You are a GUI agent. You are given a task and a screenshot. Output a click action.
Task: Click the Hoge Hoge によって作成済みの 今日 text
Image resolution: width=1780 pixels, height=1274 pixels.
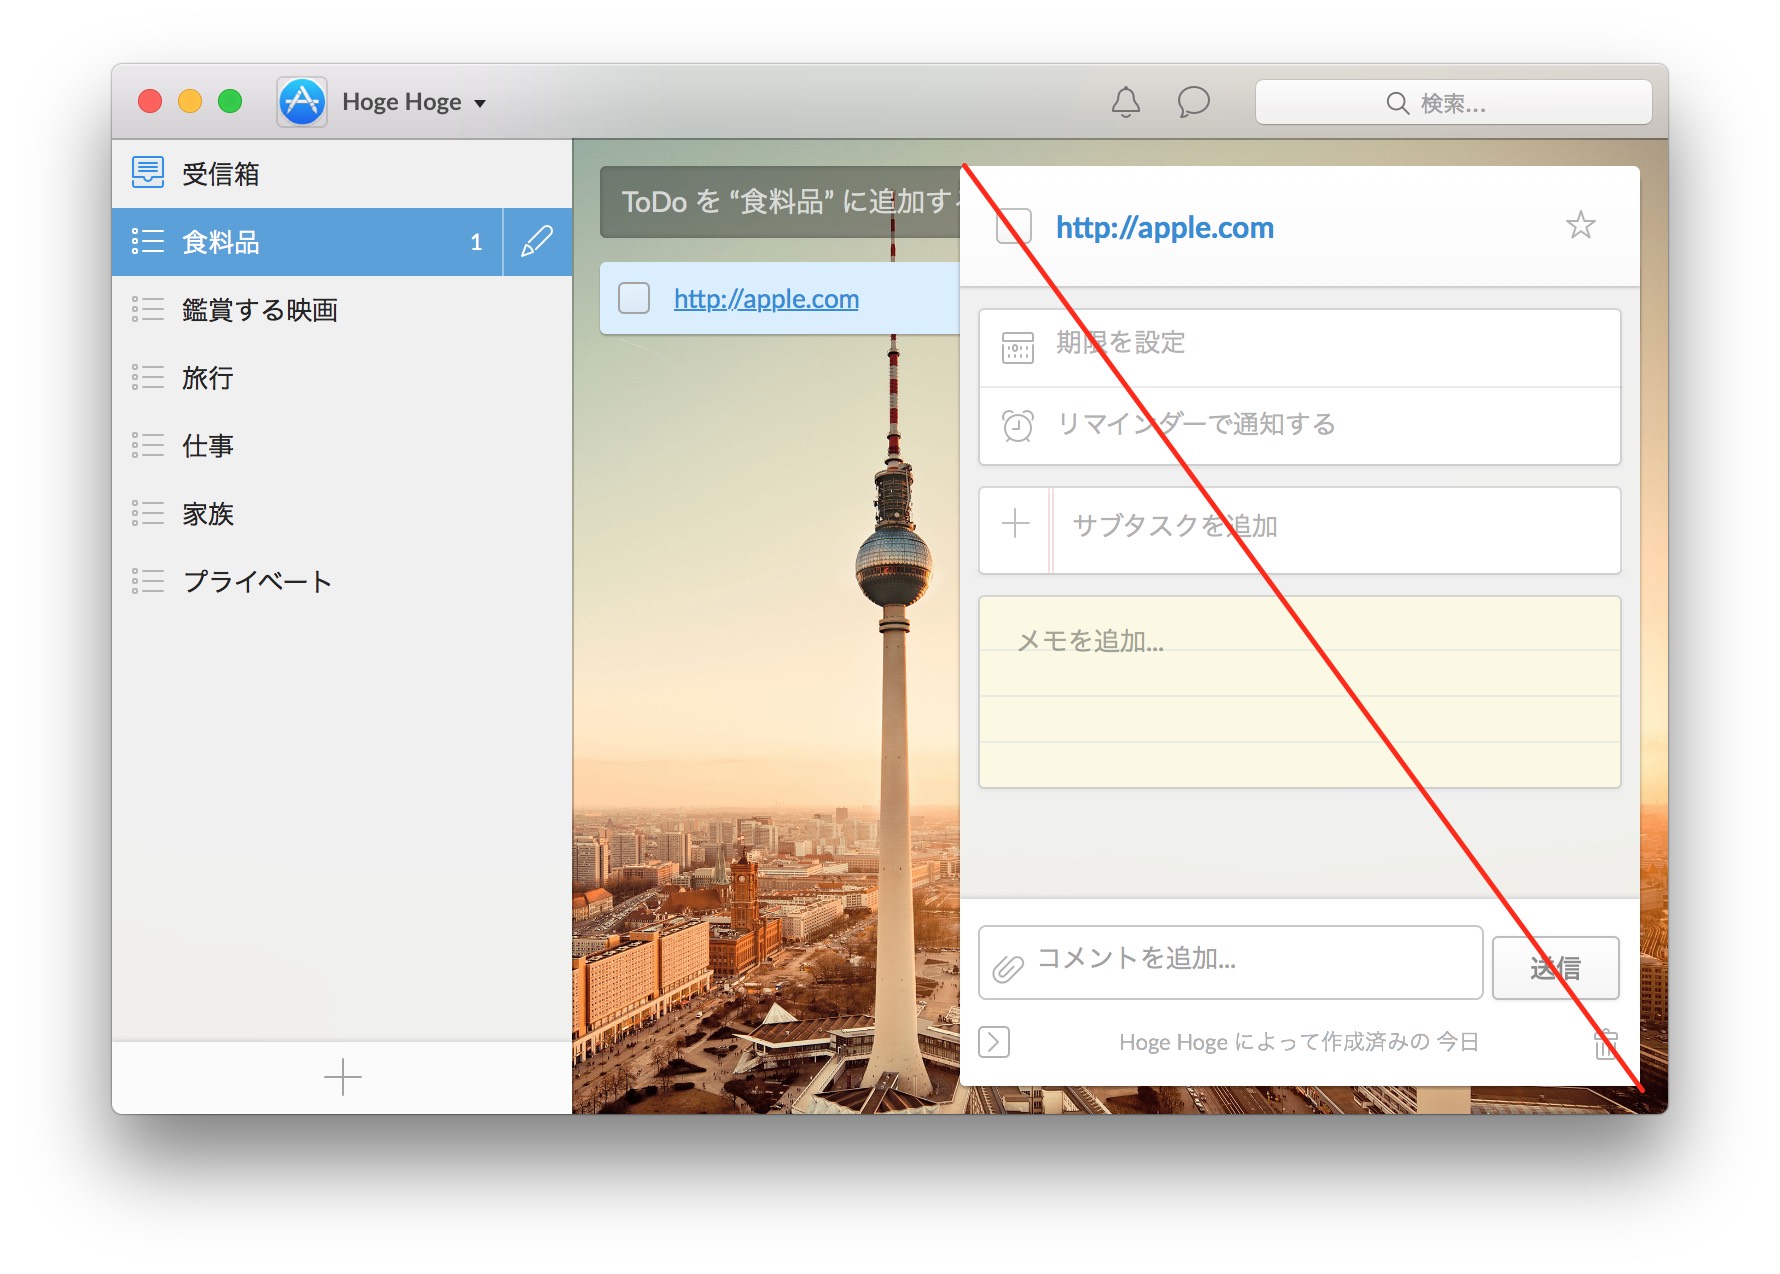(1299, 1042)
